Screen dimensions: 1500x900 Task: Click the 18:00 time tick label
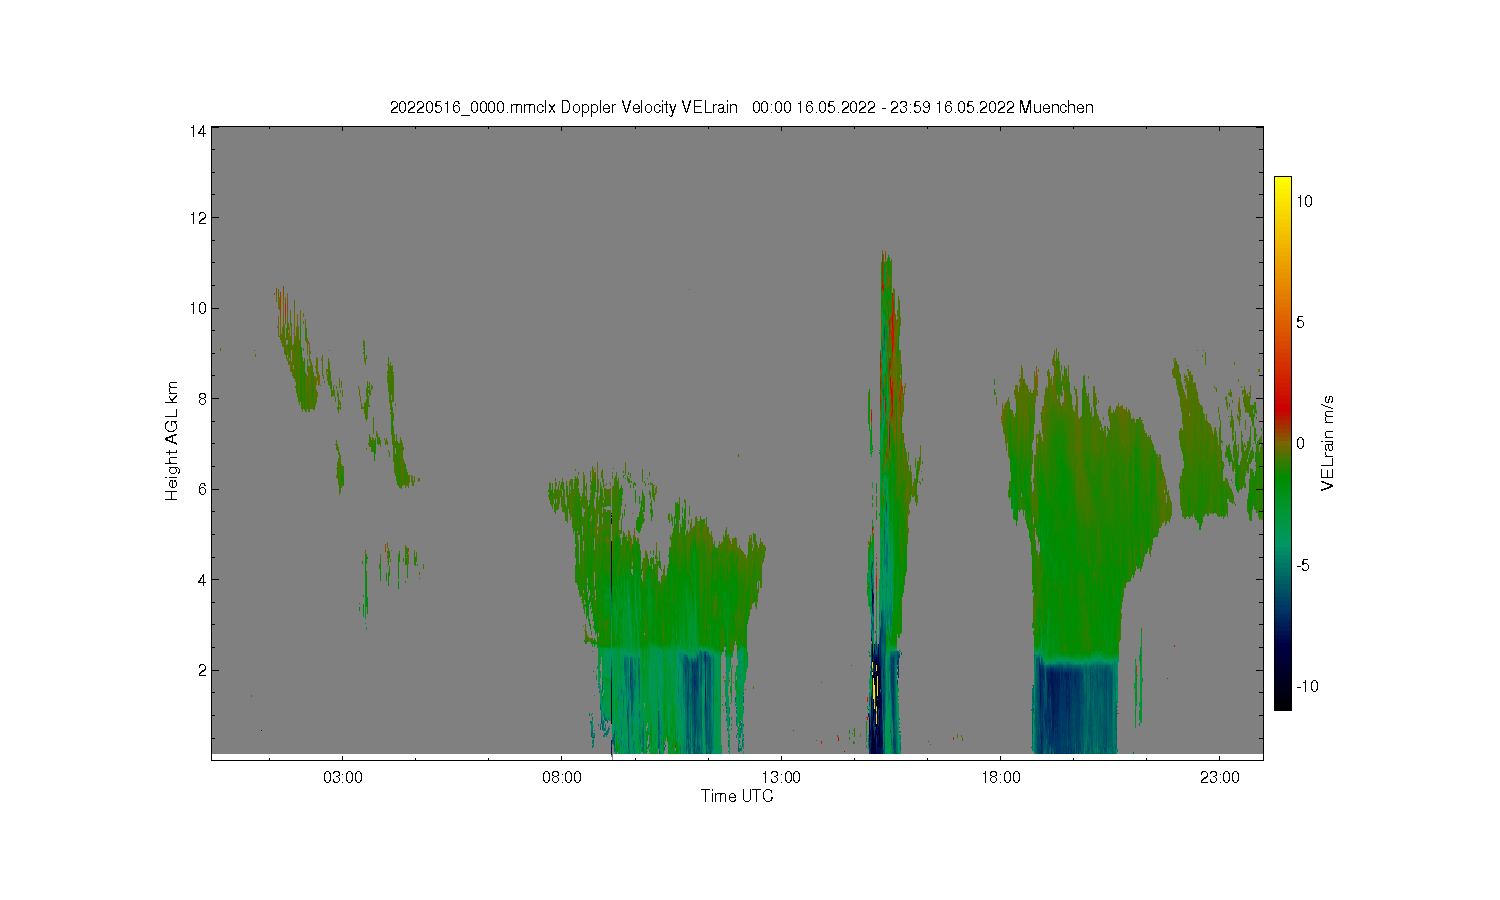pyautogui.click(x=1000, y=777)
